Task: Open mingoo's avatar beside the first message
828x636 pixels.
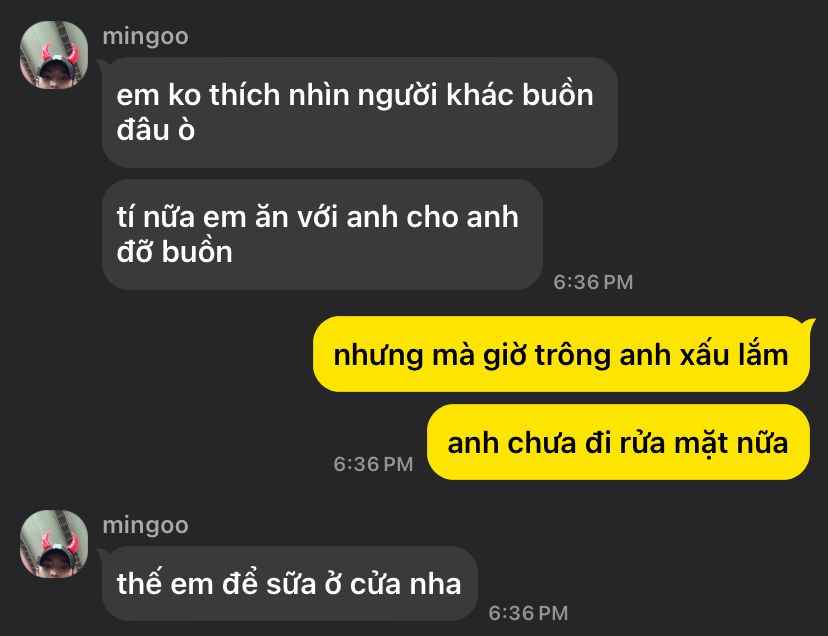Action: pyautogui.click(x=54, y=54)
